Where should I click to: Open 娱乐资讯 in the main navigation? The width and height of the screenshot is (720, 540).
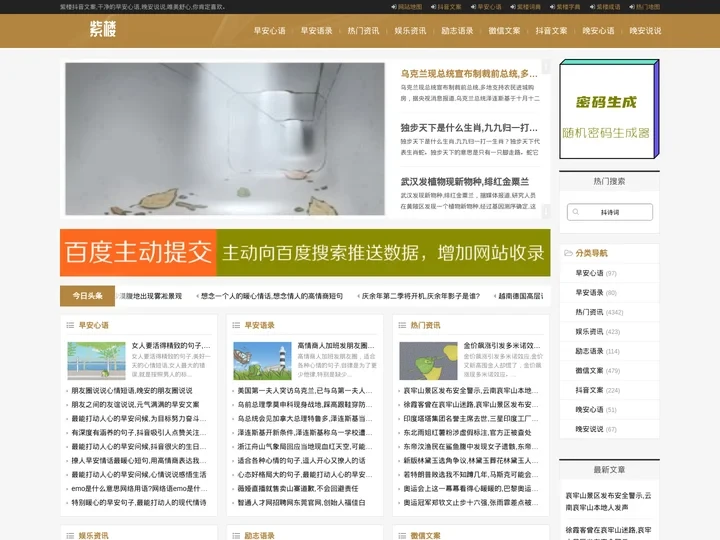tap(410, 31)
